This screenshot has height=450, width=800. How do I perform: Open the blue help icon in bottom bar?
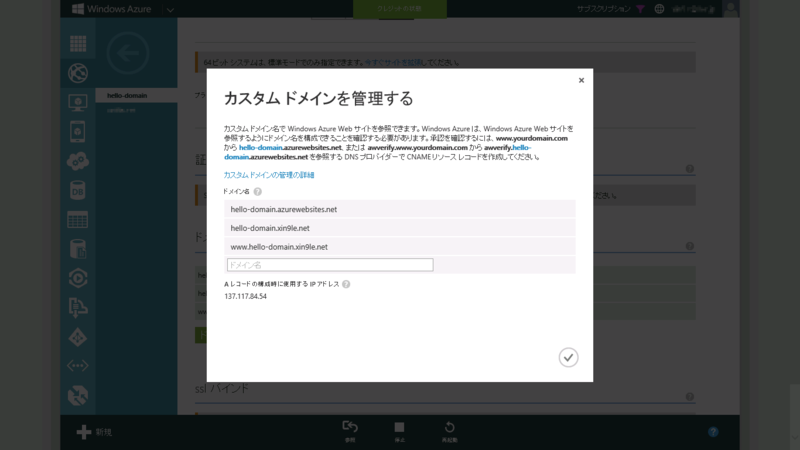click(x=713, y=432)
